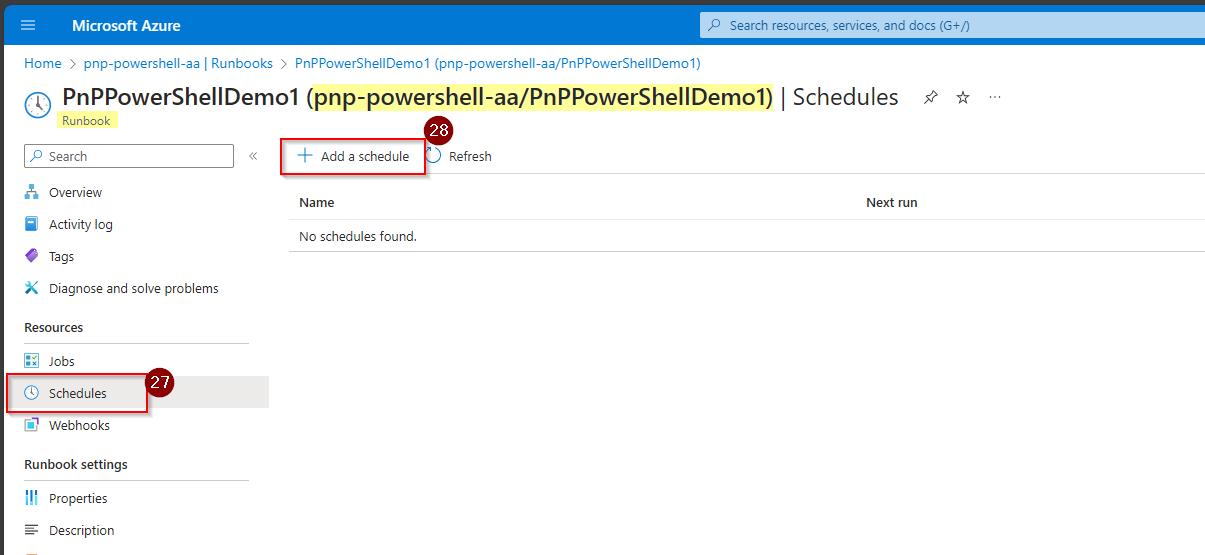
Task: Click the No schedules found message
Action: coord(358,236)
